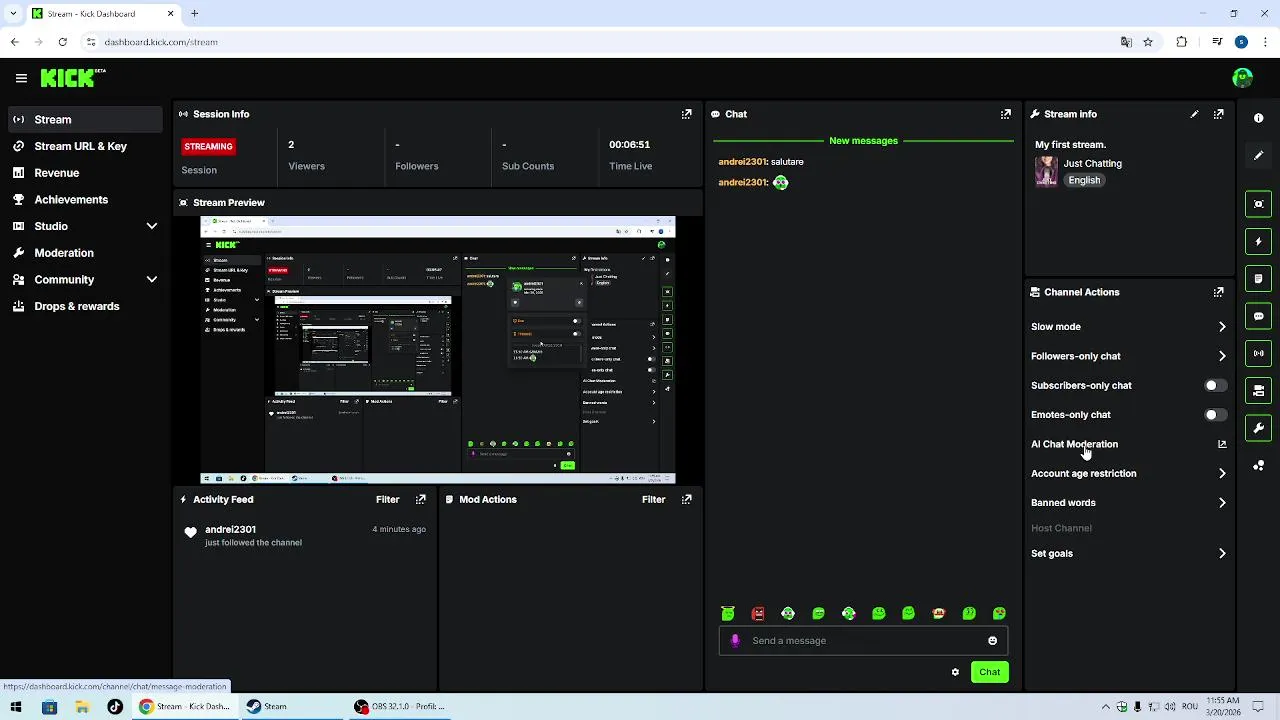Open Slow mode options arrow
This screenshot has width=1280, height=720.
[1222, 327]
